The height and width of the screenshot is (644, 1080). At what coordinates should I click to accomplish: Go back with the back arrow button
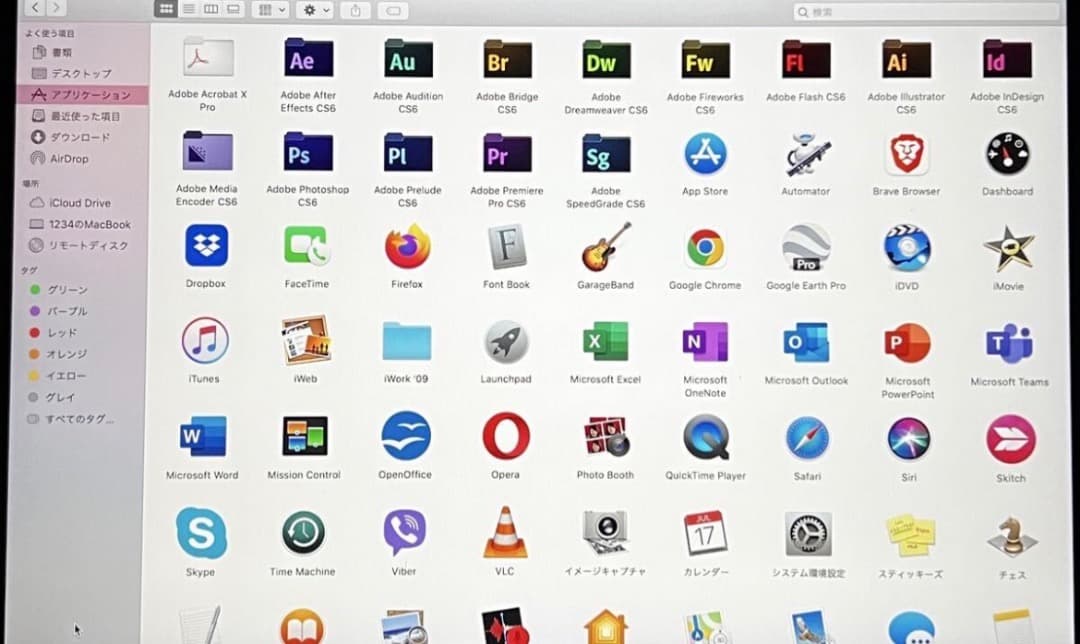click(x=35, y=8)
